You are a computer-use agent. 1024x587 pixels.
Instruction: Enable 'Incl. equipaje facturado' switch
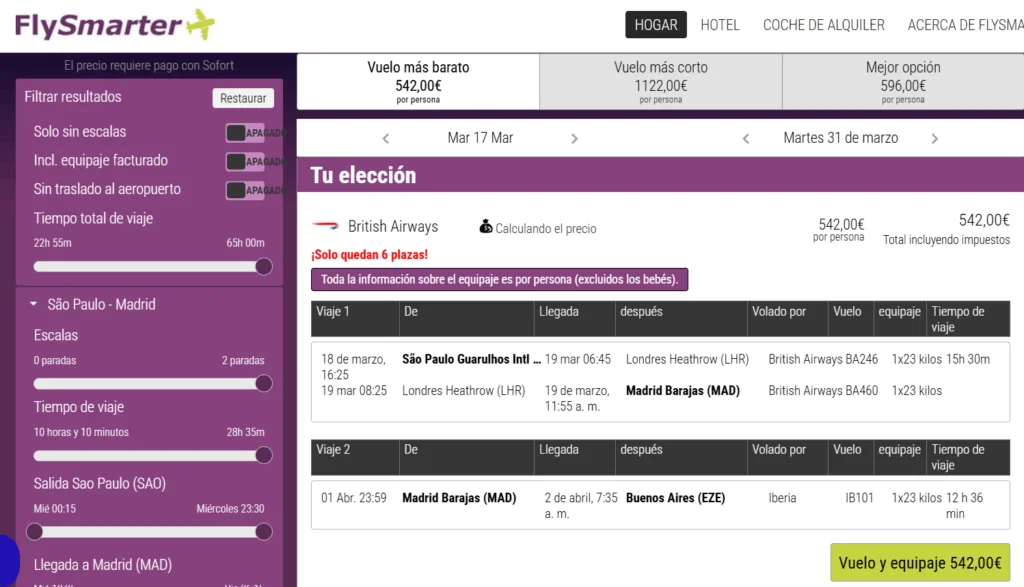pyautogui.click(x=245, y=161)
